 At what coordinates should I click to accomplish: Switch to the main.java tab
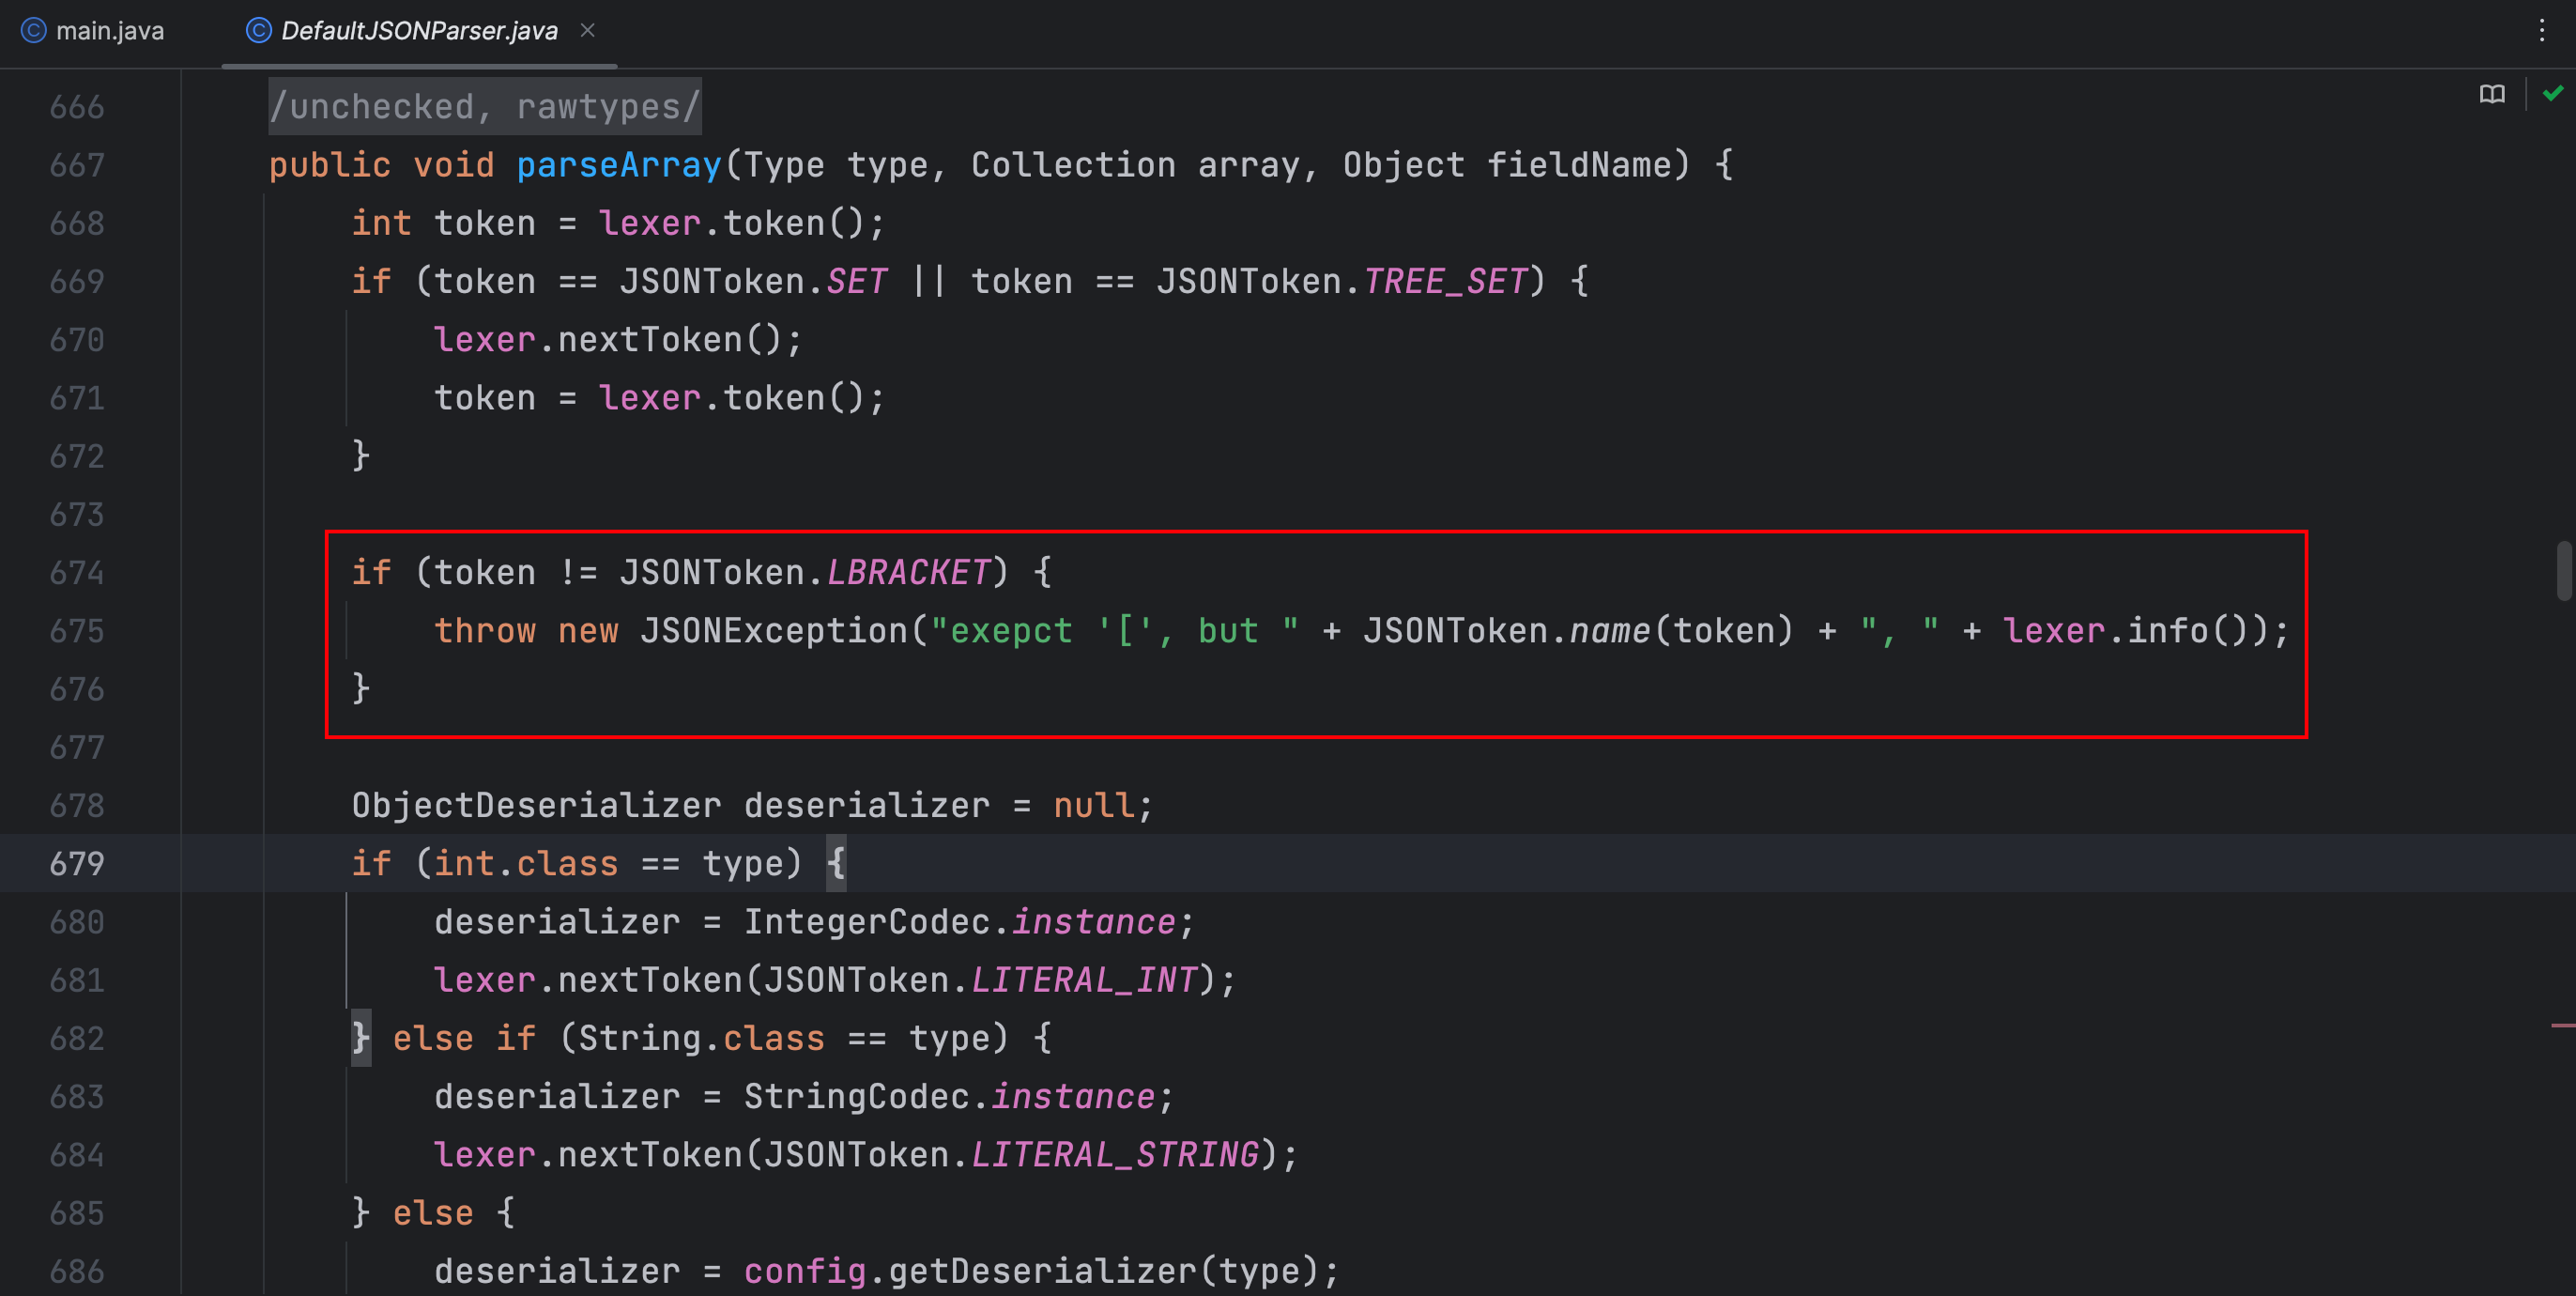click(93, 31)
